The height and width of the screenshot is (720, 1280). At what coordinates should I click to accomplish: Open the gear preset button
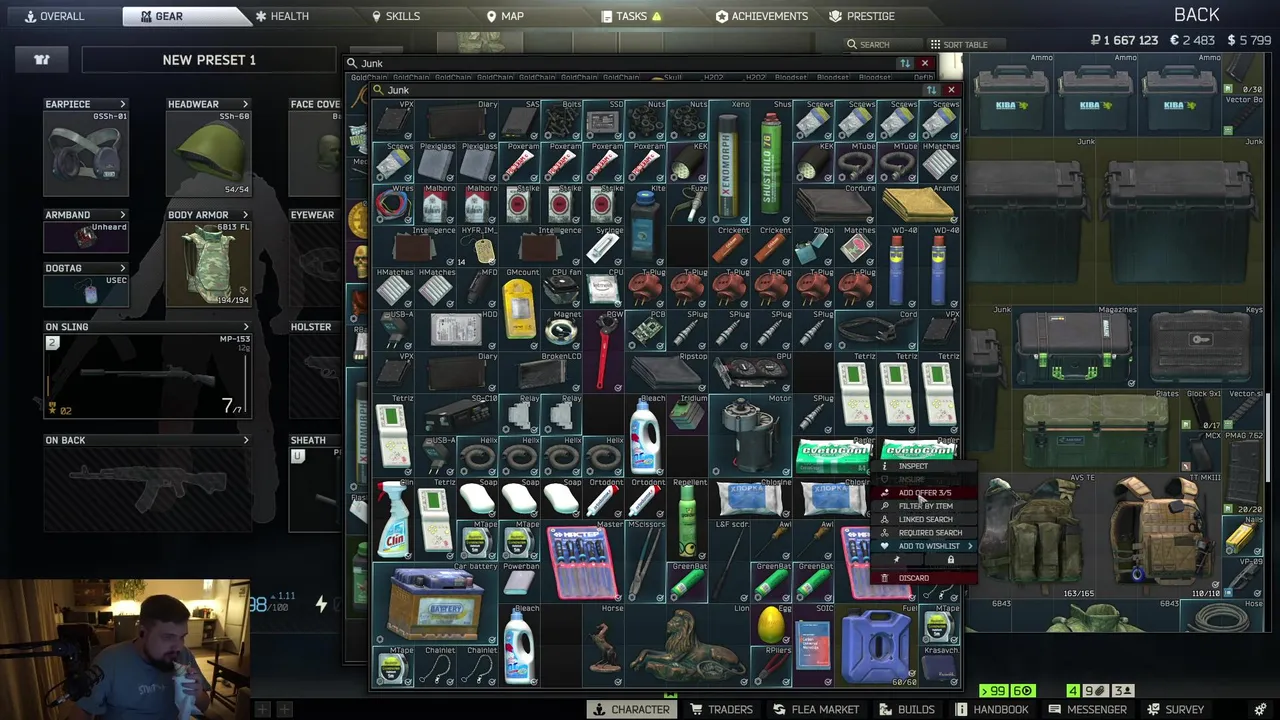point(42,60)
